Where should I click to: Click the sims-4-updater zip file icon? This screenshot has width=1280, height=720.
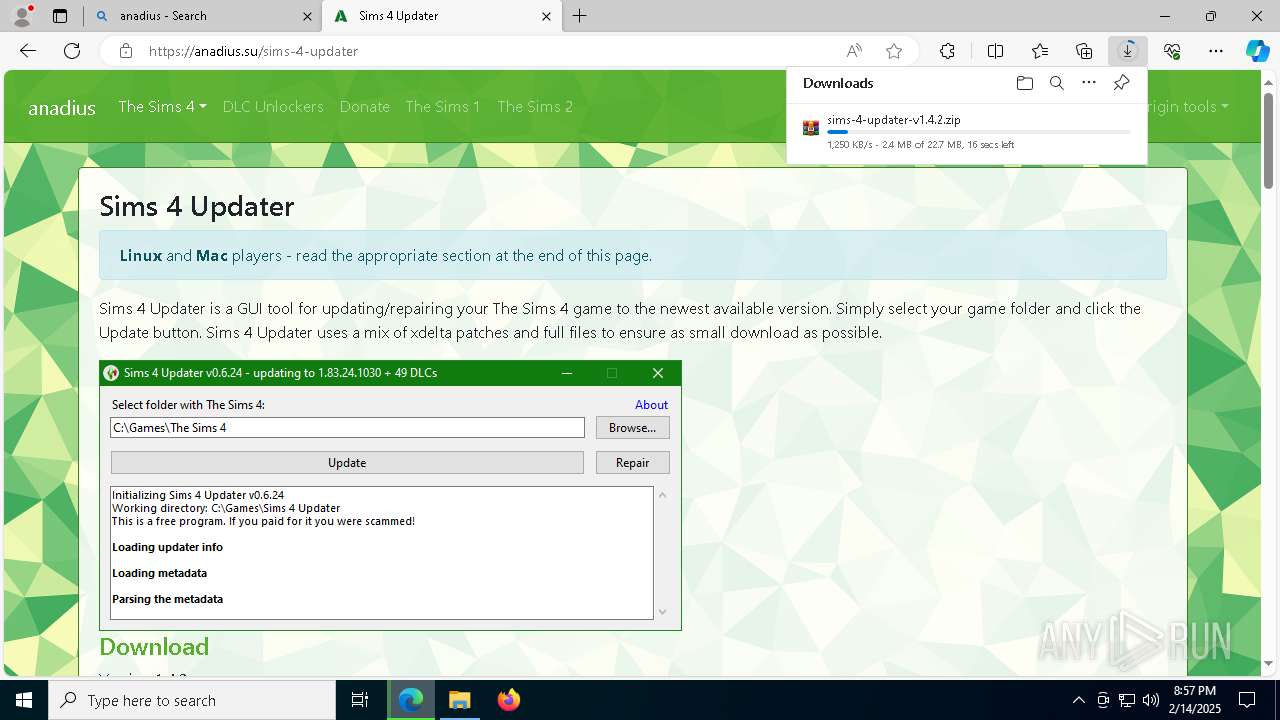[811, 128]
